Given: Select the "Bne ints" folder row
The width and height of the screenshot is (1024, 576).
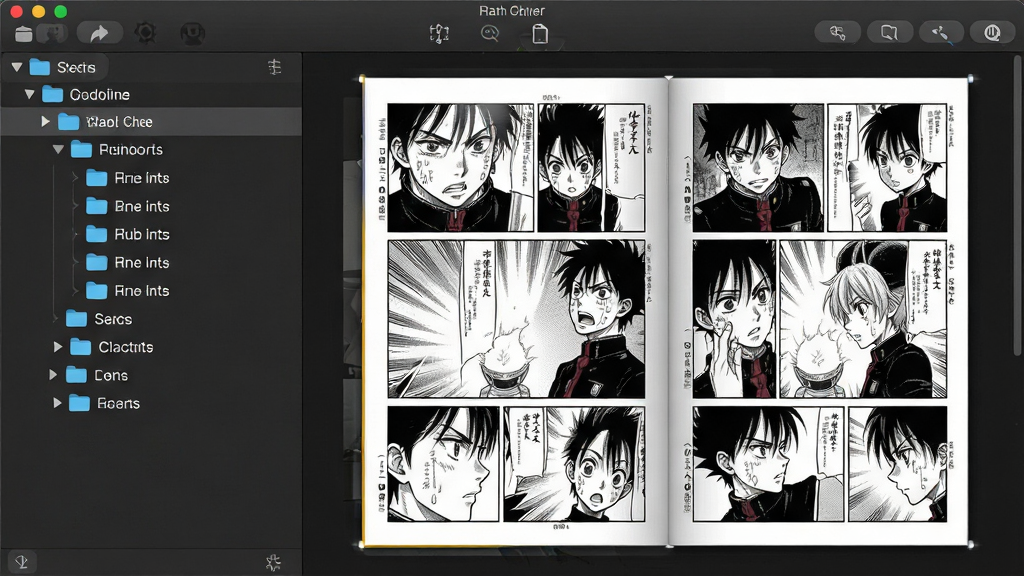Looking at the screenshot, I should (x=151, y=206).
